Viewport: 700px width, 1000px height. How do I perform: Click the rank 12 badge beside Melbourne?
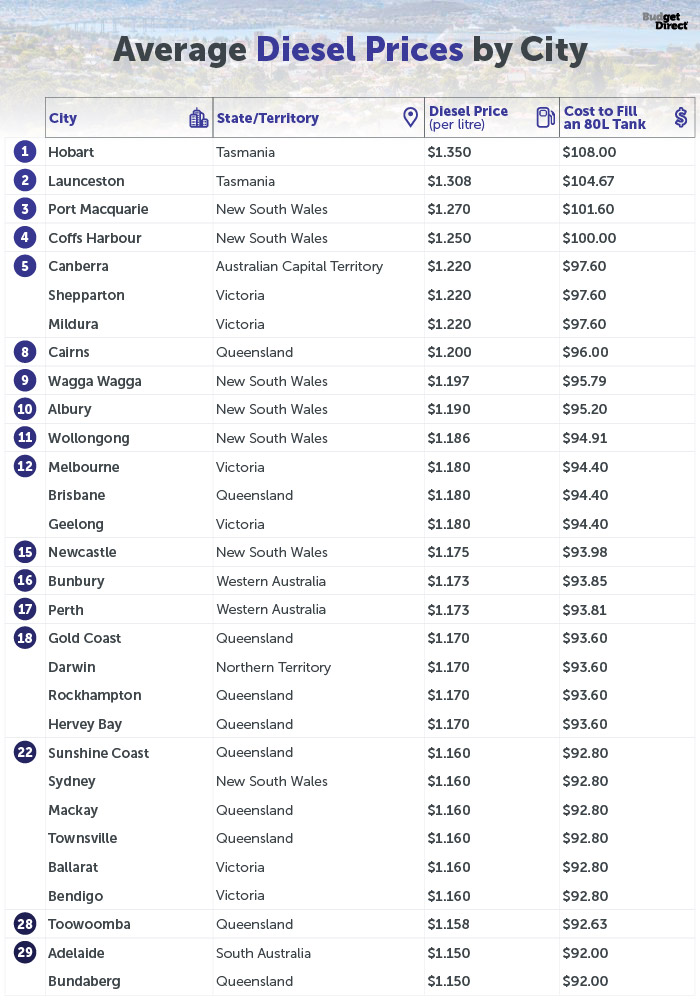25,466
